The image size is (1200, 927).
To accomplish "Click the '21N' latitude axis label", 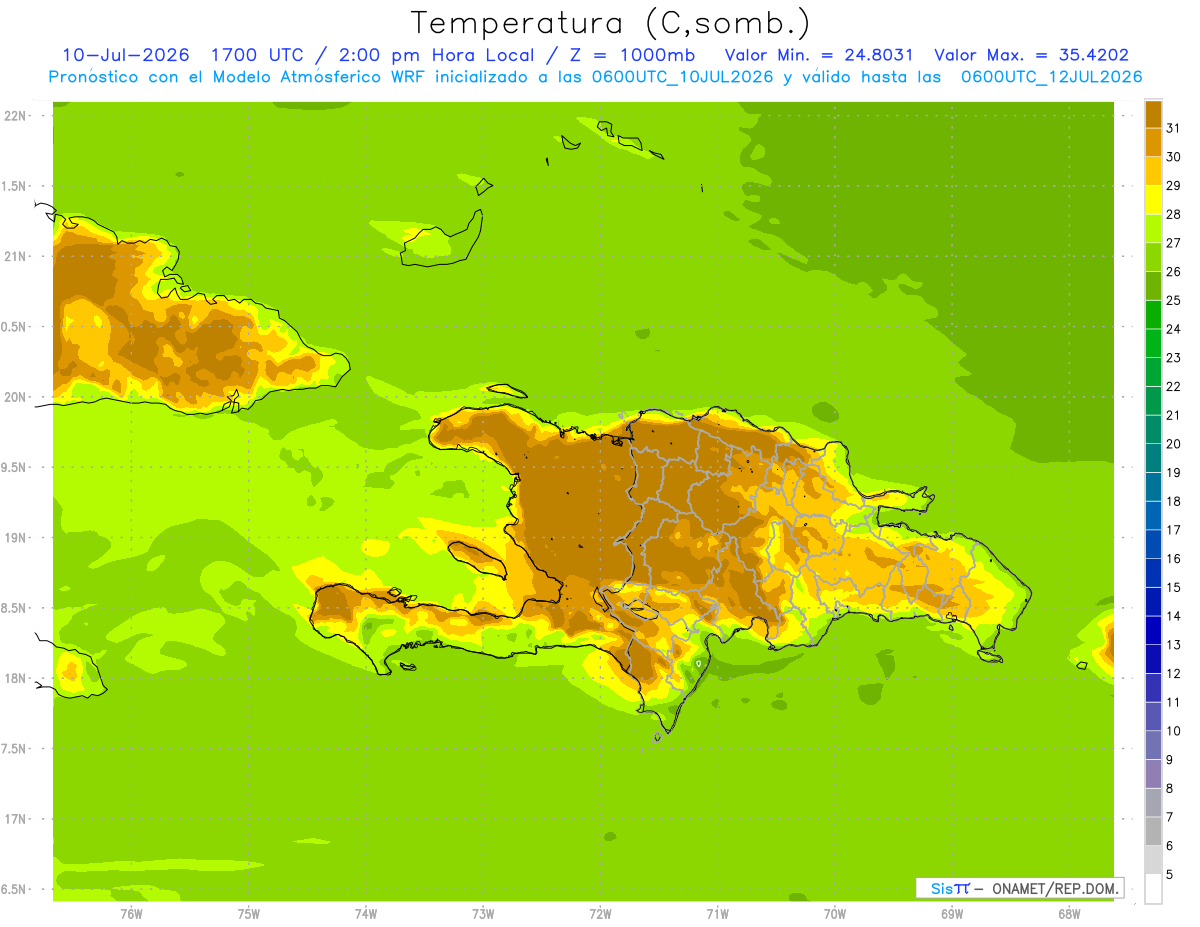I will pos(15,256).
